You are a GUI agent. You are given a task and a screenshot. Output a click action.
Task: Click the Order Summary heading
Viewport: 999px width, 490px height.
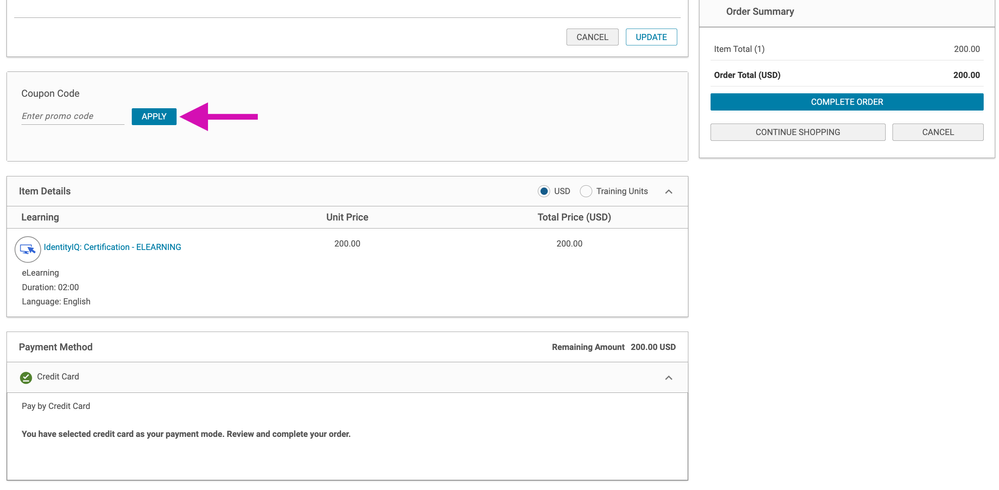pos(760,12)
